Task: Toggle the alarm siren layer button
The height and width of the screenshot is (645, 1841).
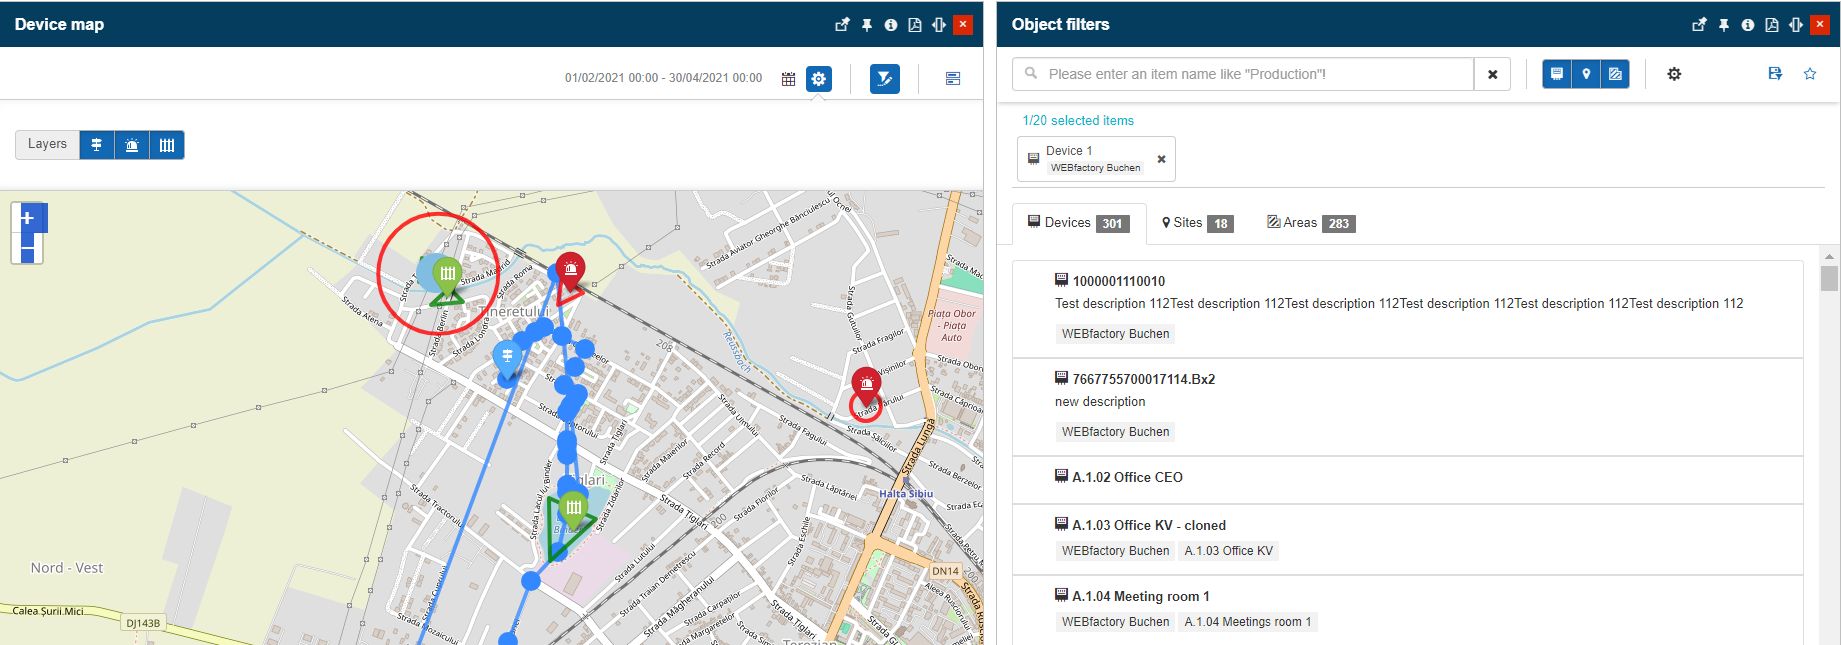Action: pos(132,145)
